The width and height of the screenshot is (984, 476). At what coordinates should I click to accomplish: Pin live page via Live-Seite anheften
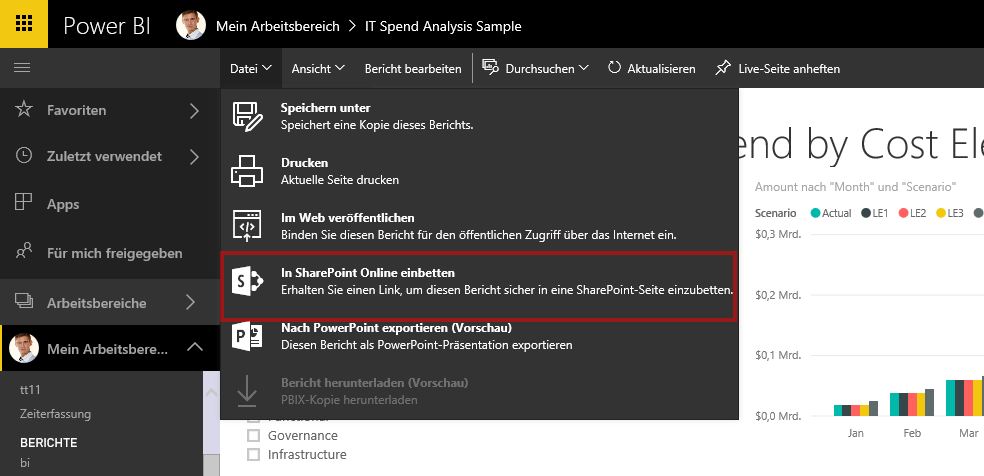pyautogui.click(x=777, y=69)
